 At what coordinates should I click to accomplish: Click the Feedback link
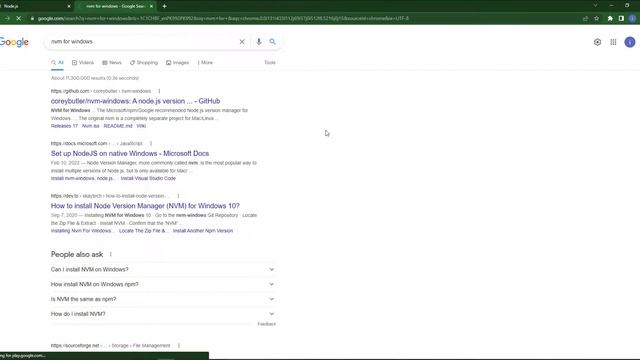[267, 324]
